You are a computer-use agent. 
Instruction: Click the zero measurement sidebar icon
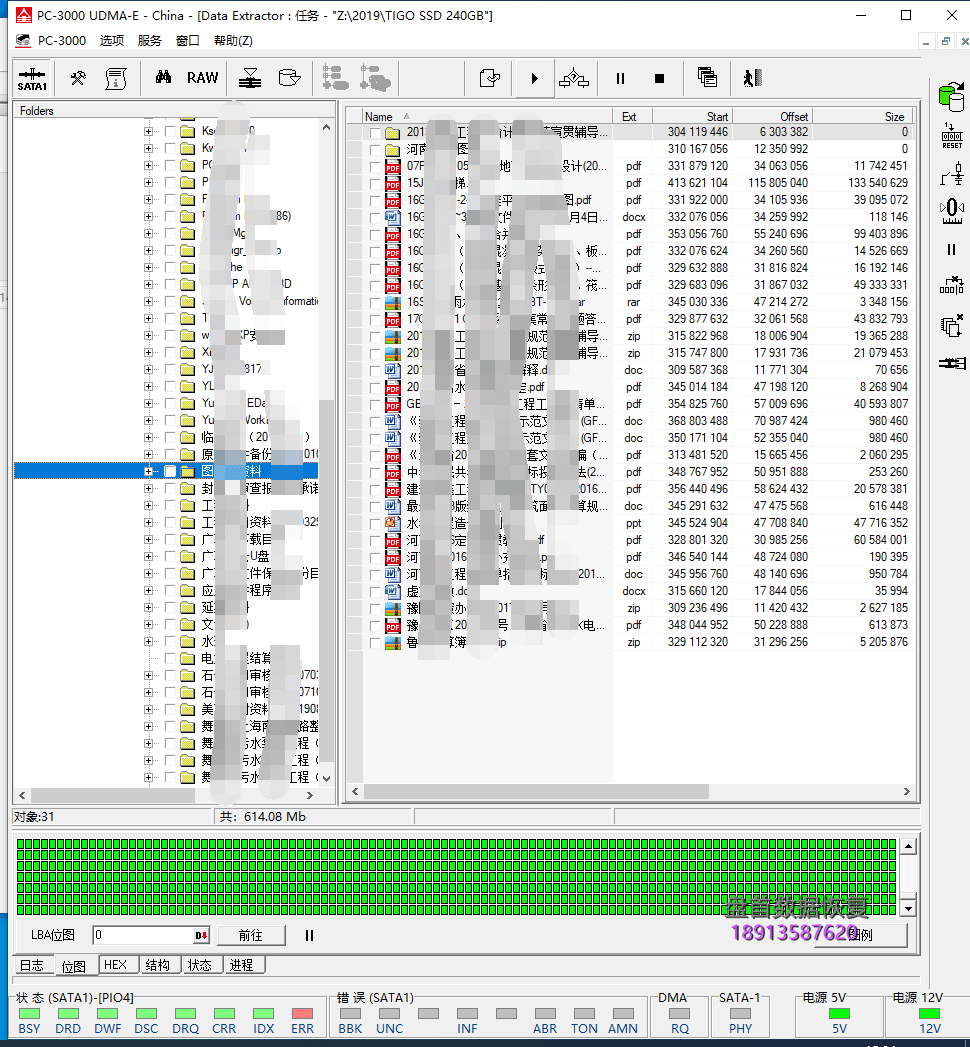(952, 212)
